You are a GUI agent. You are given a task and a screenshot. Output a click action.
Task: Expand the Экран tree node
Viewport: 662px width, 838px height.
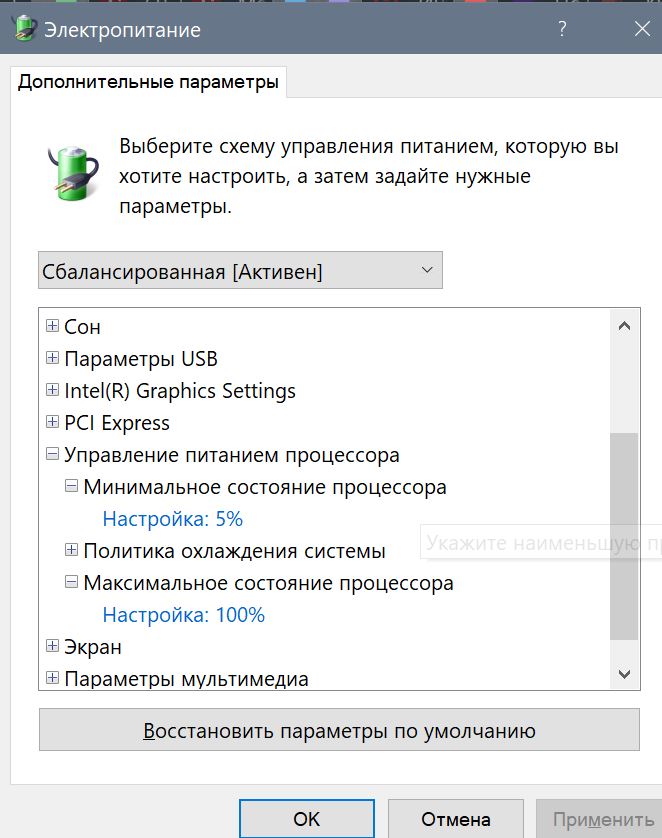pos(52,647)
